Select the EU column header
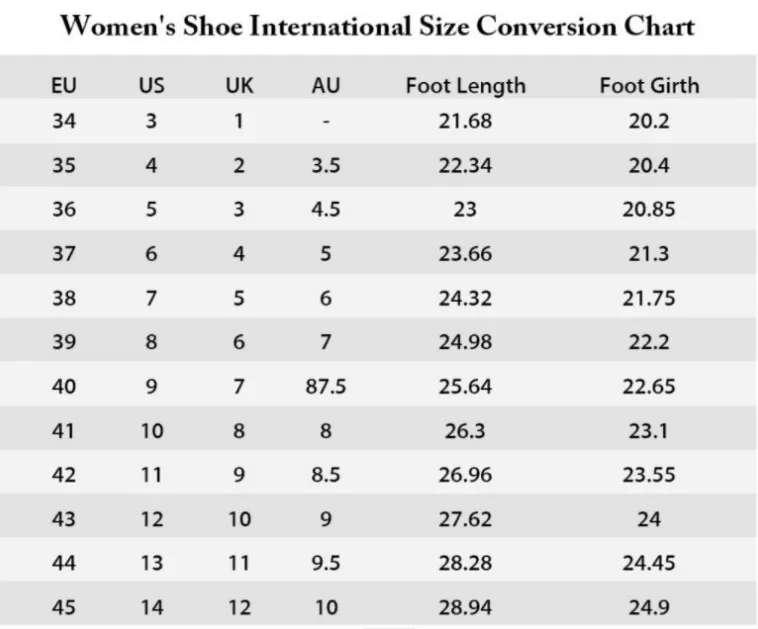The height and width of the screenshot is (629, 758). pyautogui.click(x=63, y=85)
